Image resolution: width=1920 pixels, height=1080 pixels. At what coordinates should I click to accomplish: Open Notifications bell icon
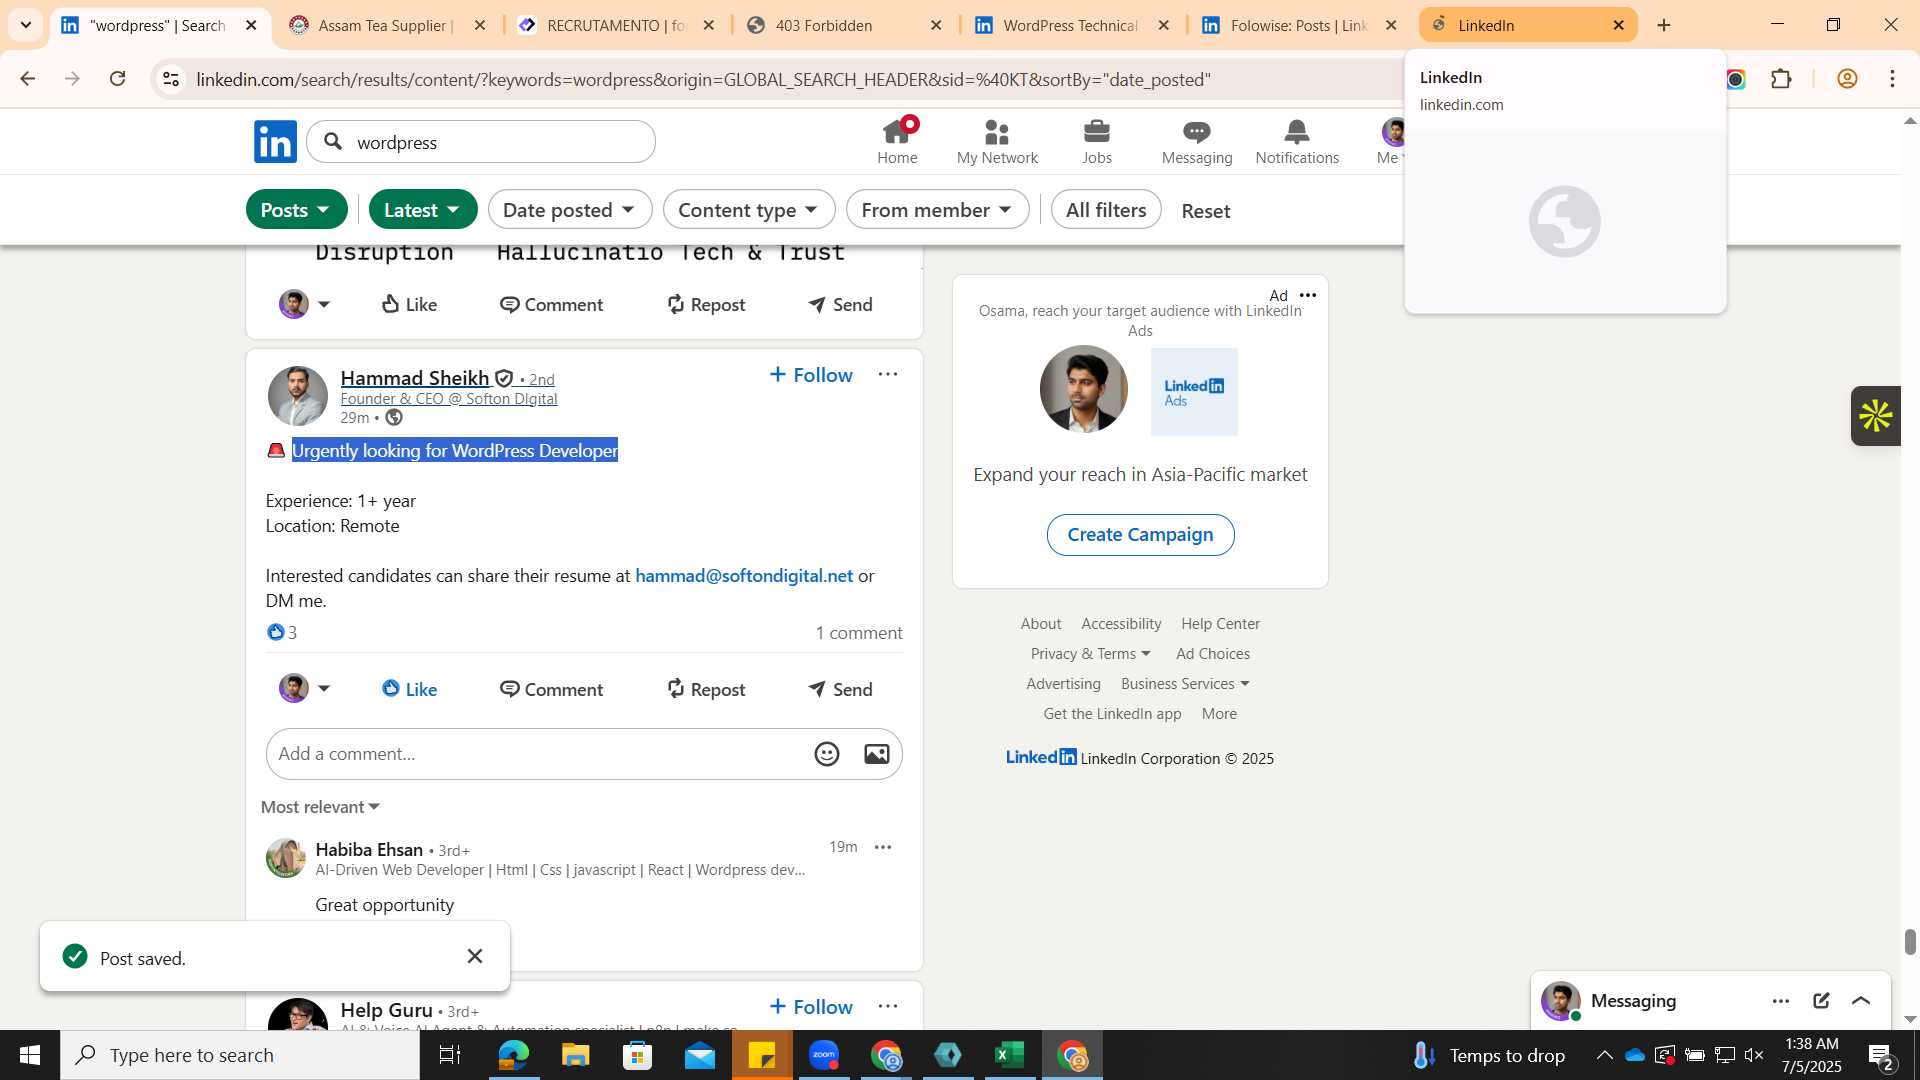point(1297,142)
